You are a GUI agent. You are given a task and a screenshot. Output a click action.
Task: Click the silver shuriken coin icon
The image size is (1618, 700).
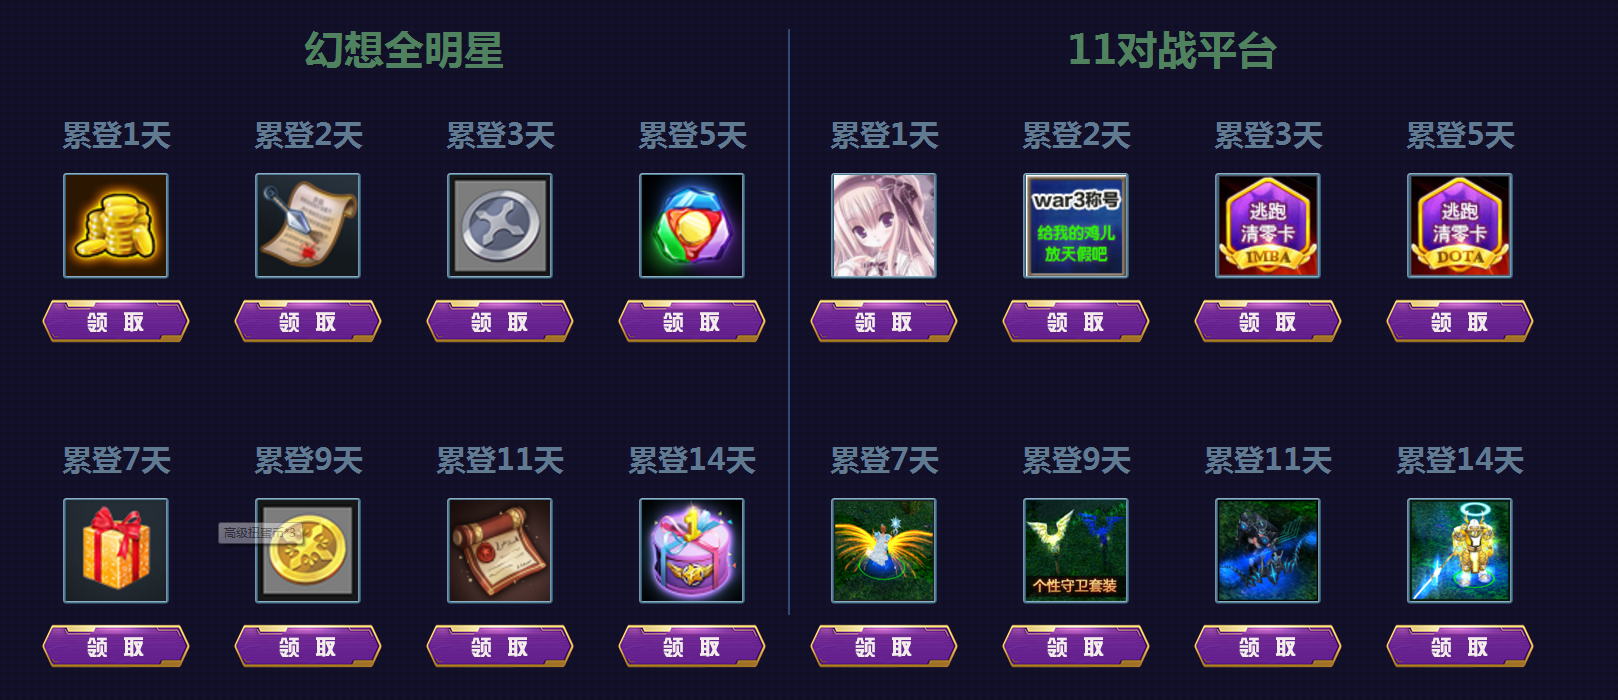500,225
